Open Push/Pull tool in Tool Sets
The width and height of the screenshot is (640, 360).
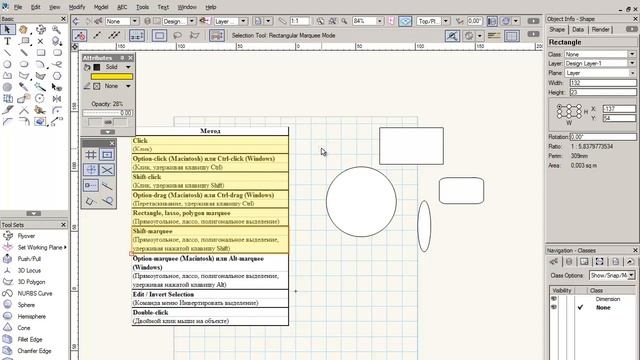[x=29, y=259]
